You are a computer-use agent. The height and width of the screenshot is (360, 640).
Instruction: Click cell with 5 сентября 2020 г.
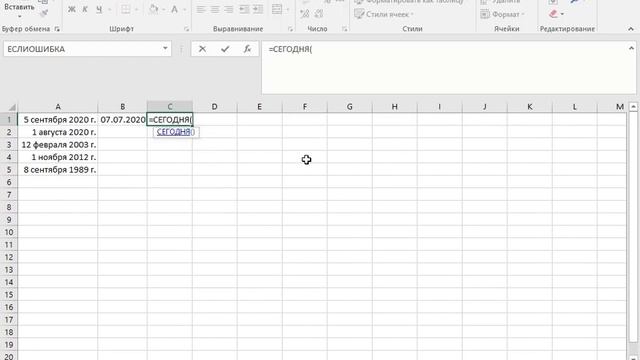tap(58, 120)
